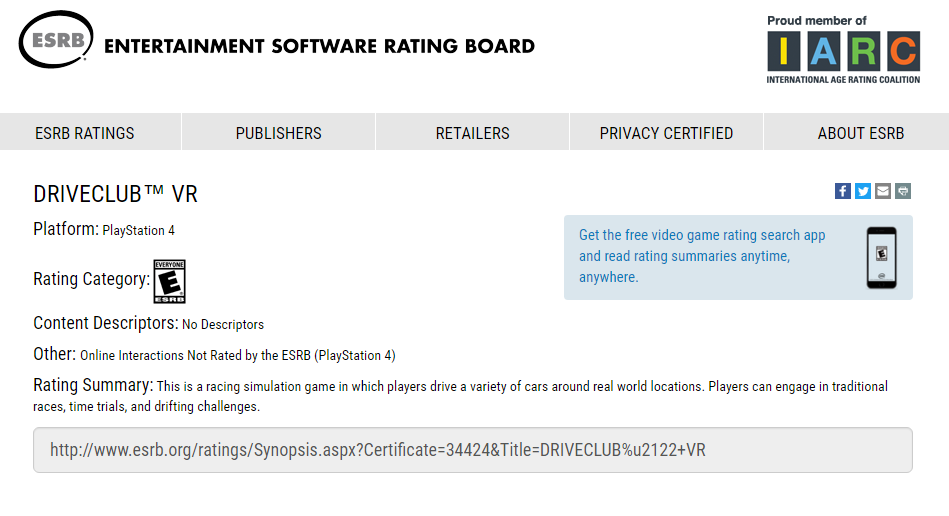This screenshot has width=949, height=516.
Task: Click the email share icon
Action: (883, 191)
